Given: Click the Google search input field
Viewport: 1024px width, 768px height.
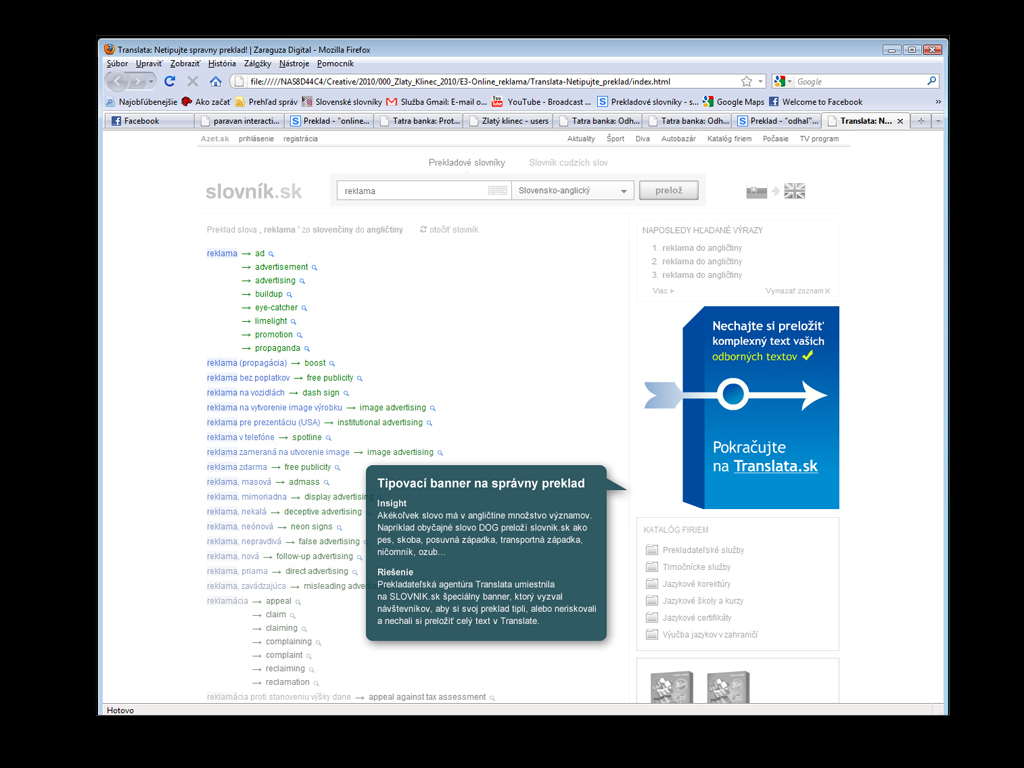Looking at the screenshot, I should [x=859, y=82].
